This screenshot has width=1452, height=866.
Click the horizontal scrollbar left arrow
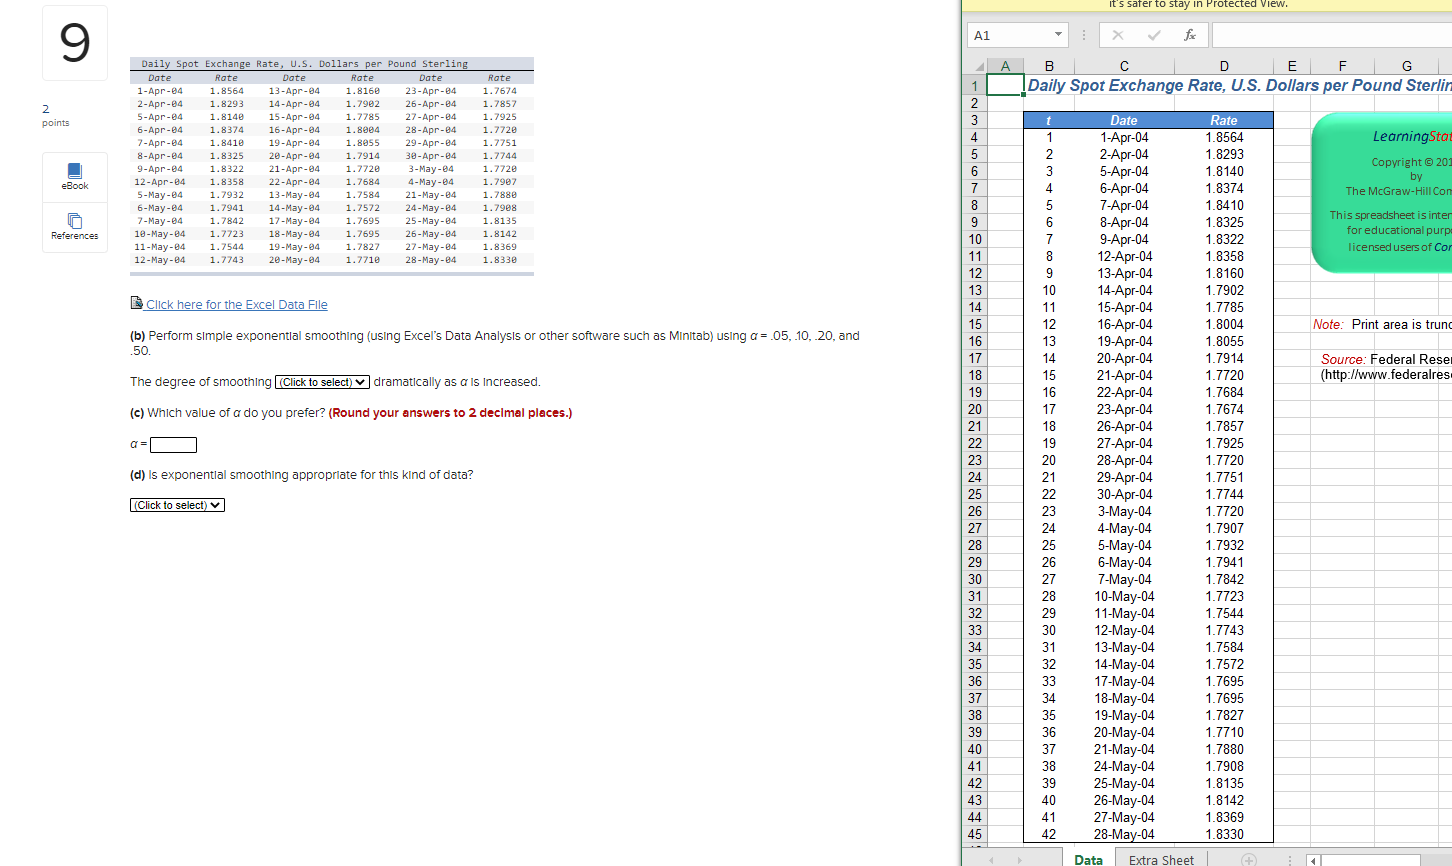pyautogui.click(x=1313, y=860)
